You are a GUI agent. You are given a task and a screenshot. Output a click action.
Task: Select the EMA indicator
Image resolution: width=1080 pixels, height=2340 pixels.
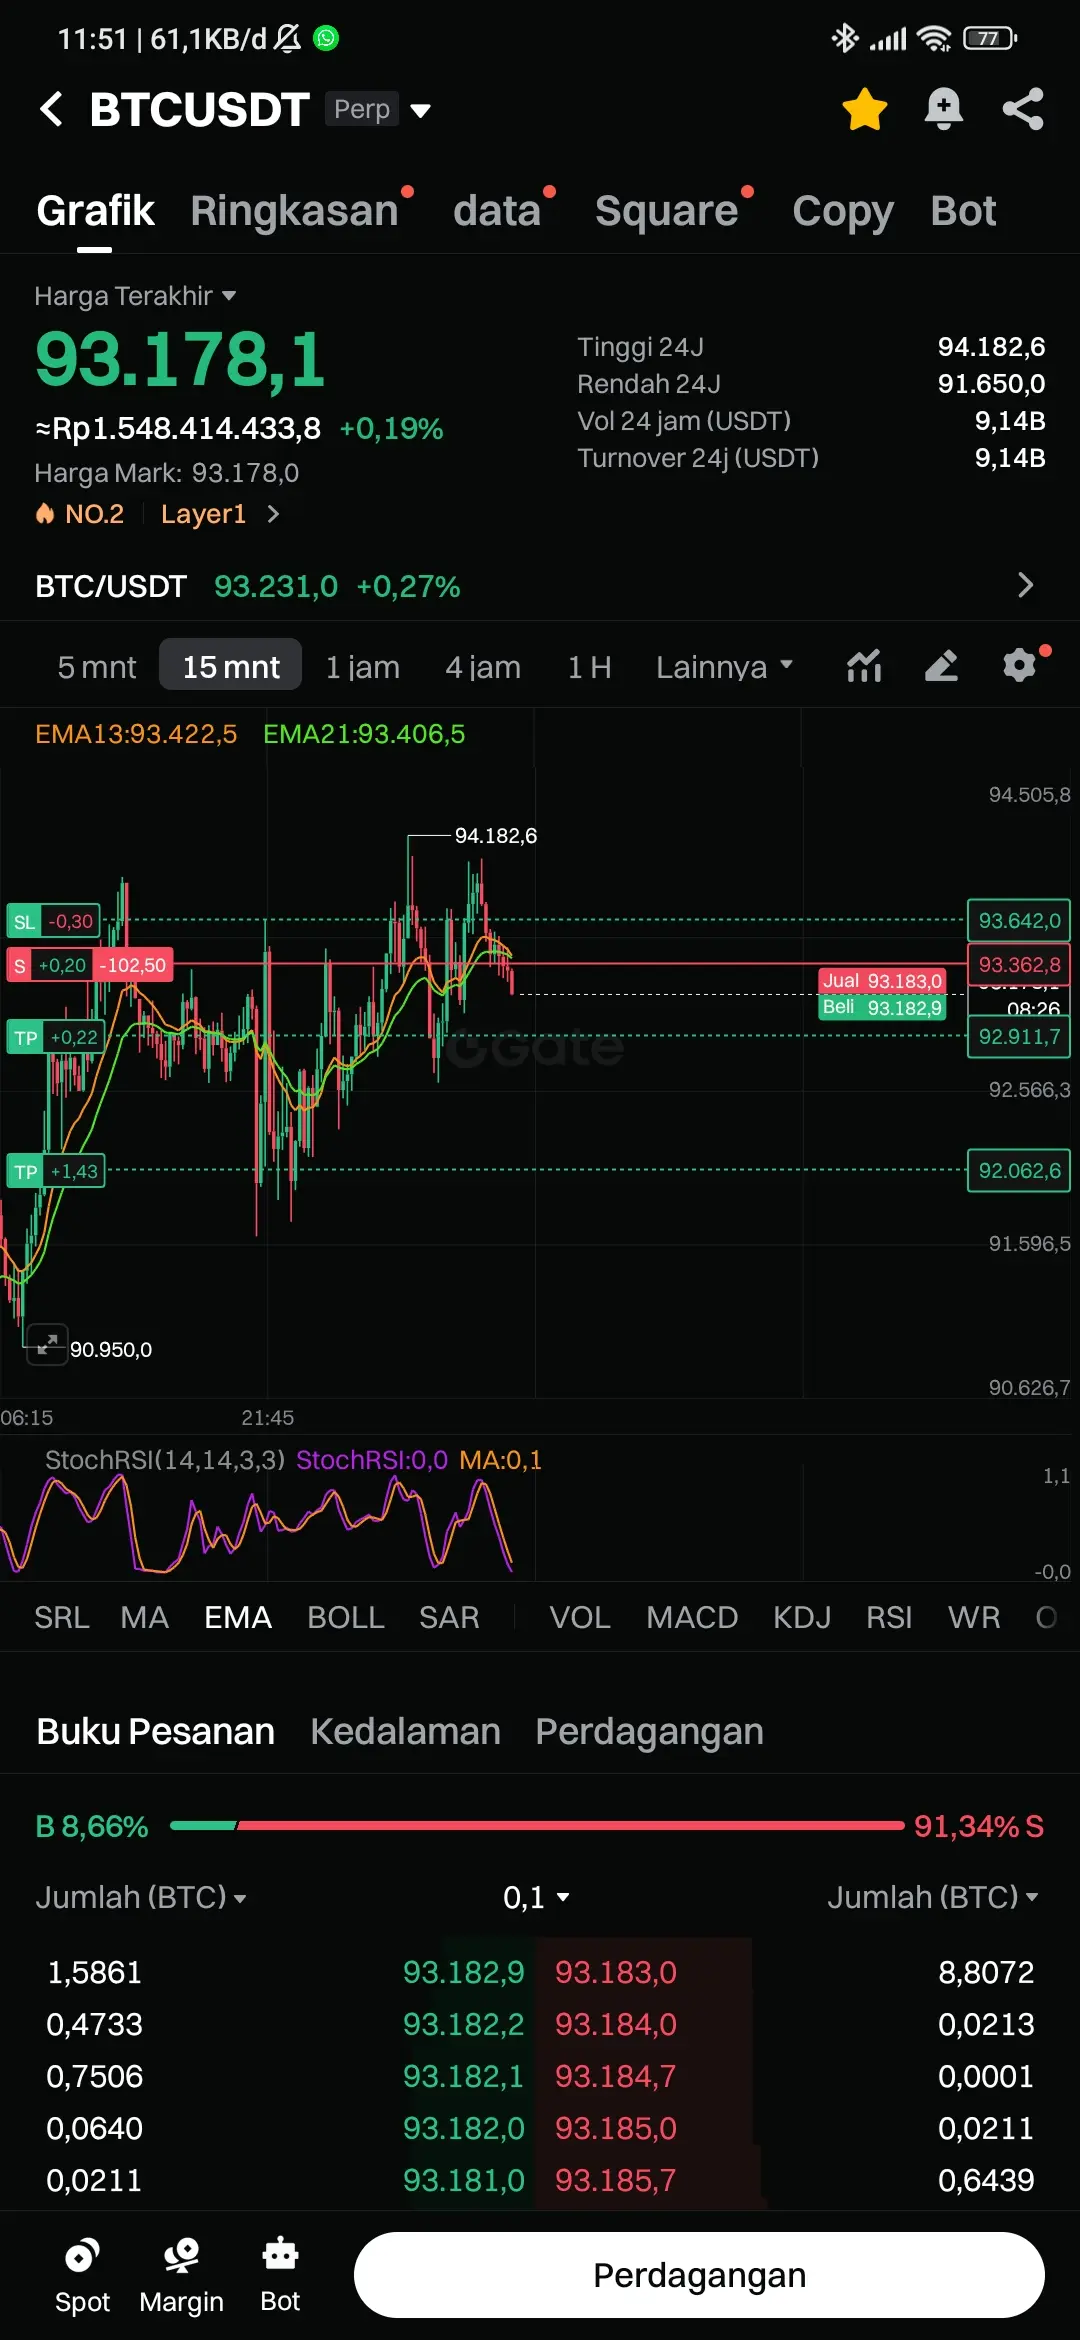238,1617
